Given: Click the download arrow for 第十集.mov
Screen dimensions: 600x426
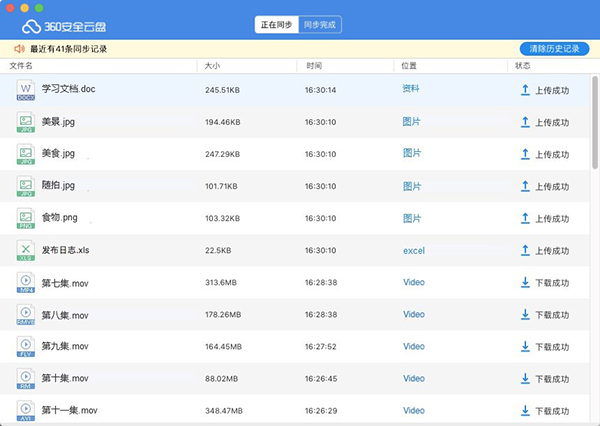Looking at the screenshot, I should click(525, 379).
